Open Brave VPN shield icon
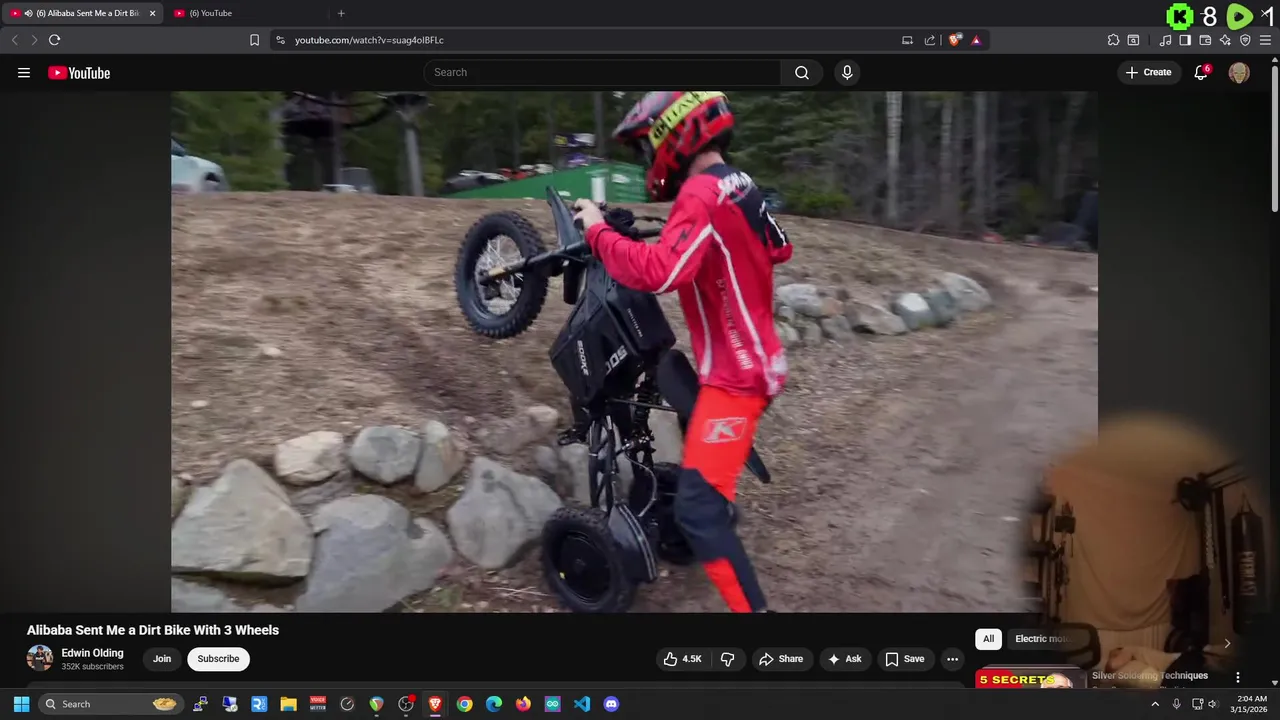This screenshot has width=1280, height=720. point(1245,40)
